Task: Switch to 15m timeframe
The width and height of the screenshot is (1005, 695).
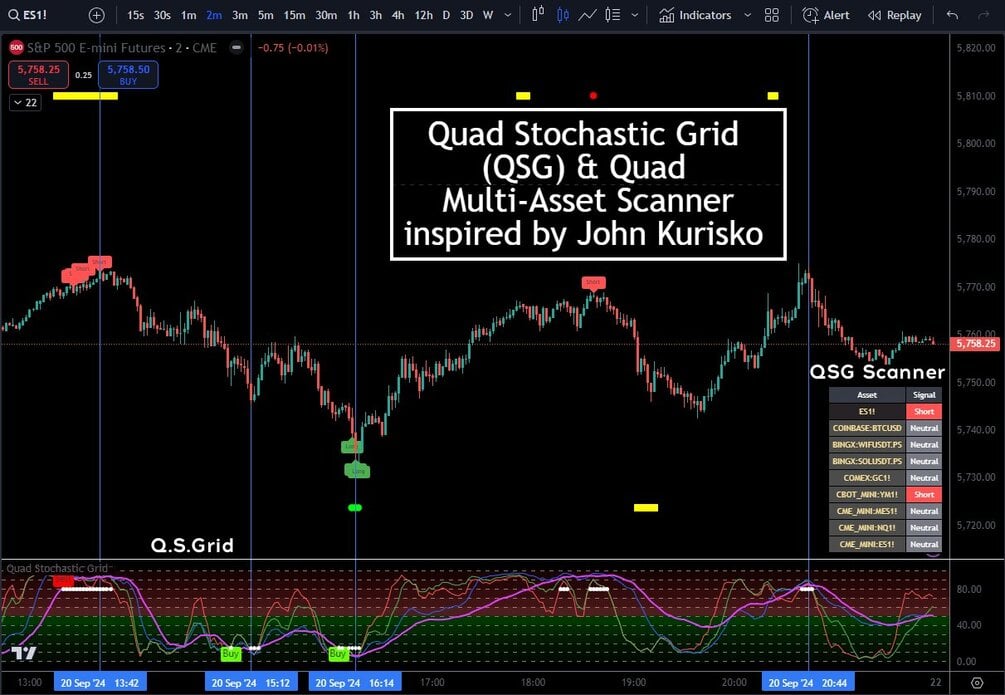Action: coord(294,15)
